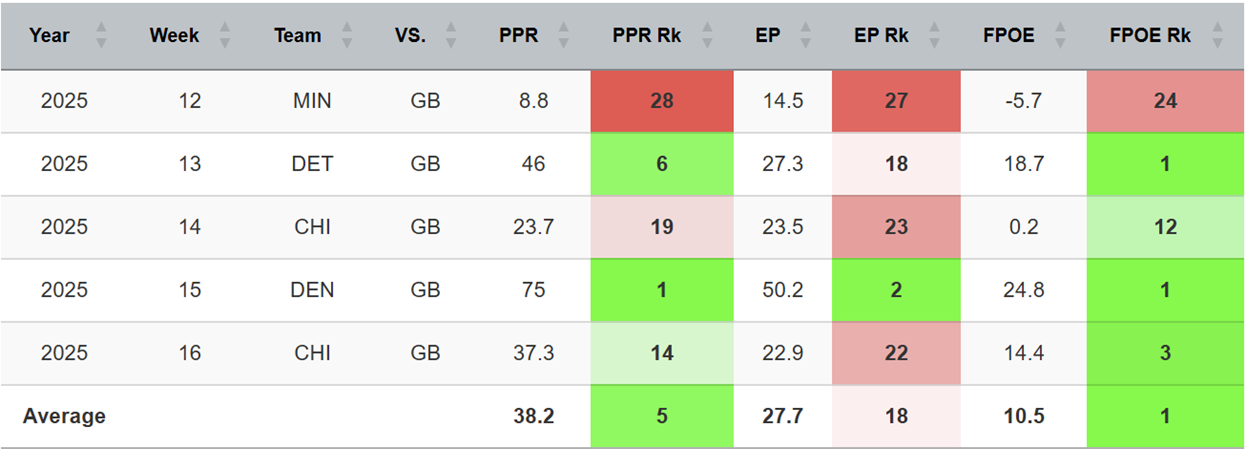
Task: Click the Average row label
Action: (65, 416)
